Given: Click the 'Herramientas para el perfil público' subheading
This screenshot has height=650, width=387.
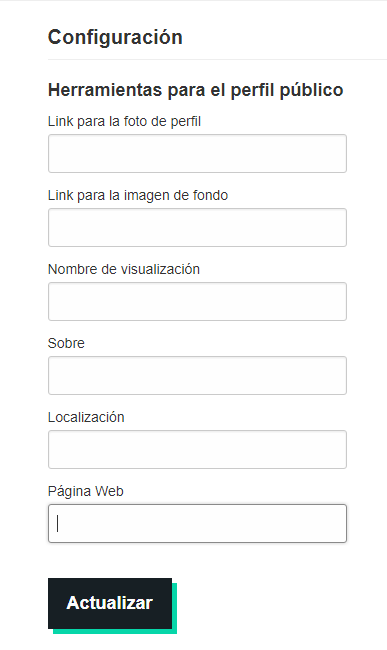Looking at the screenshot, I should click(x=196, y=90).
